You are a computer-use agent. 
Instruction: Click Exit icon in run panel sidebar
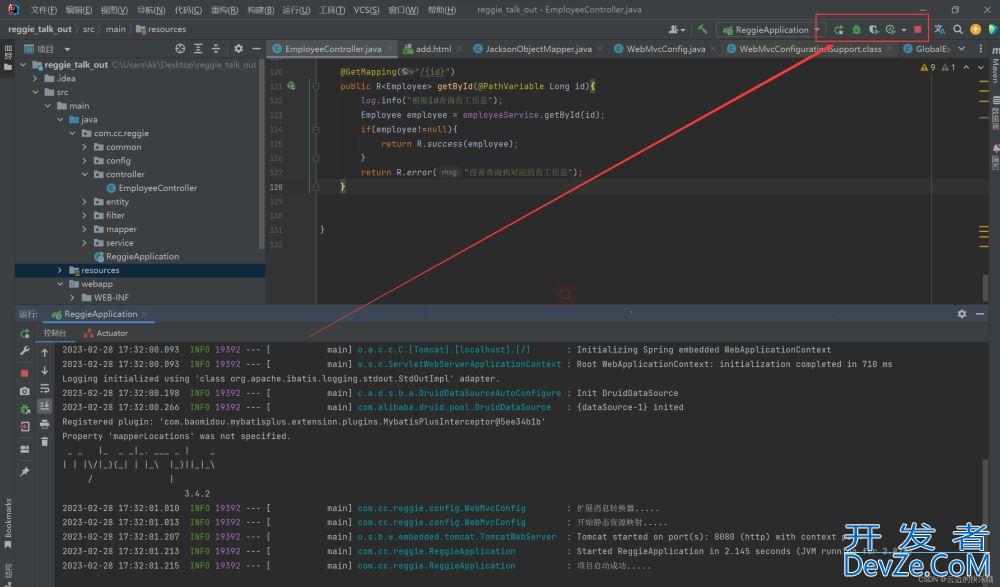click(25, 427)
